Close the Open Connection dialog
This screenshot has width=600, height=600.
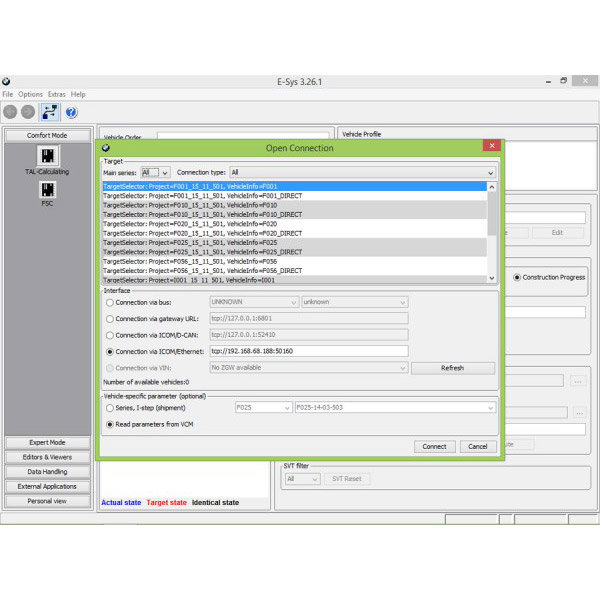click(490, 146)
